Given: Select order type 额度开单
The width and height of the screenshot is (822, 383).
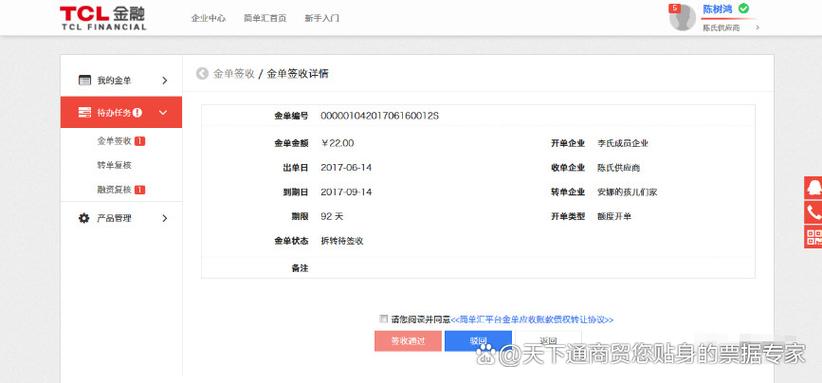Looking at the screenshot, I should coord(614,216).
